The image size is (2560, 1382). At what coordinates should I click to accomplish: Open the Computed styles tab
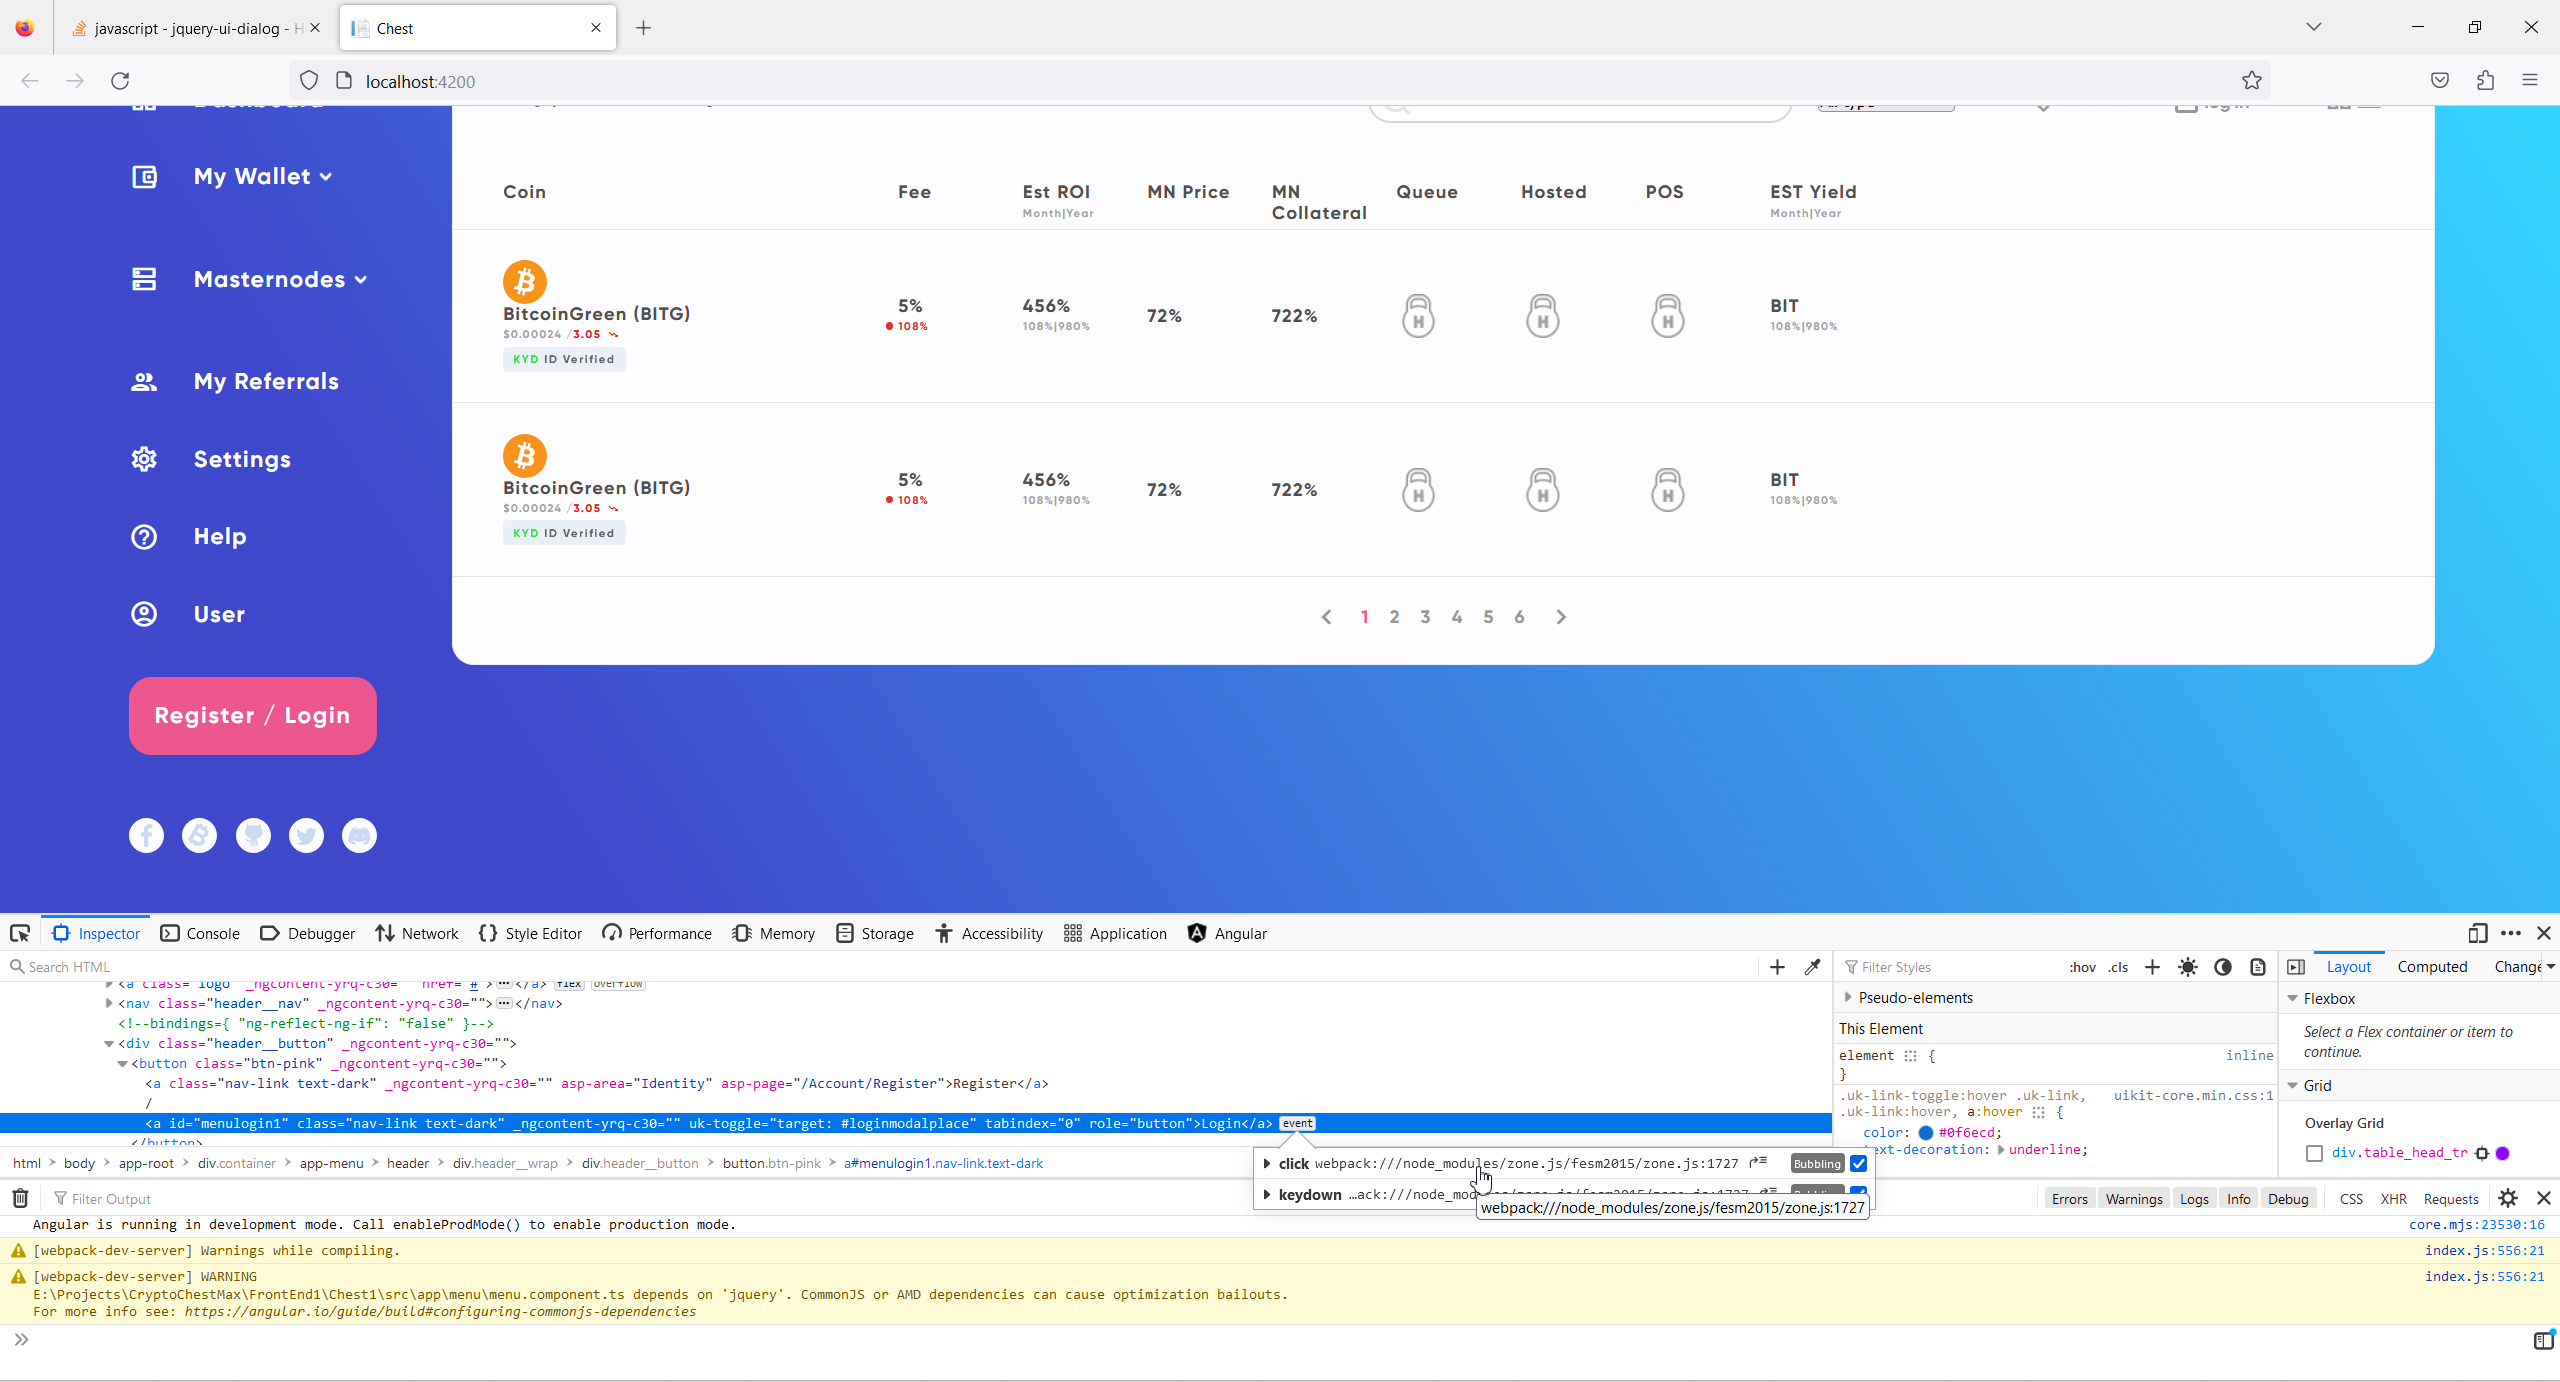tap(2432, 966)
